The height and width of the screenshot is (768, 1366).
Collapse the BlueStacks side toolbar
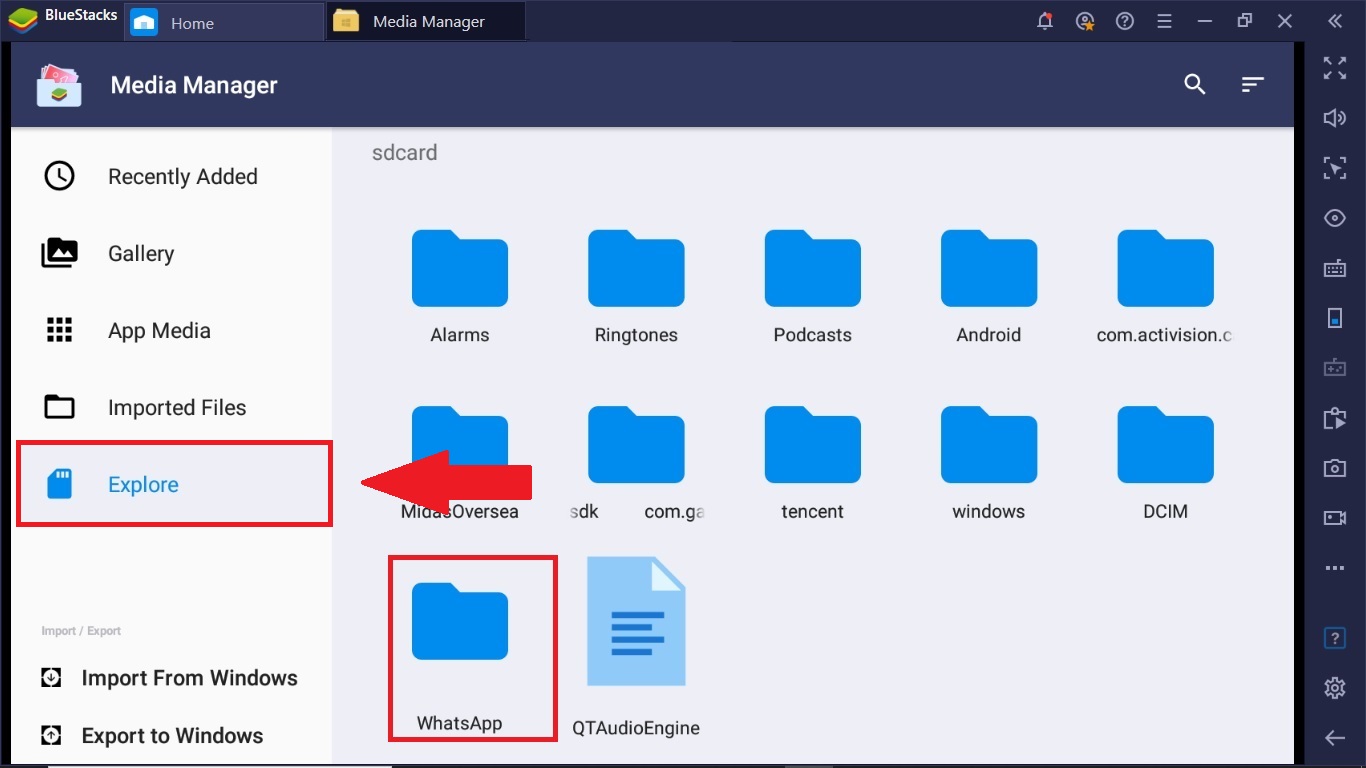(x=1335, y=21)
